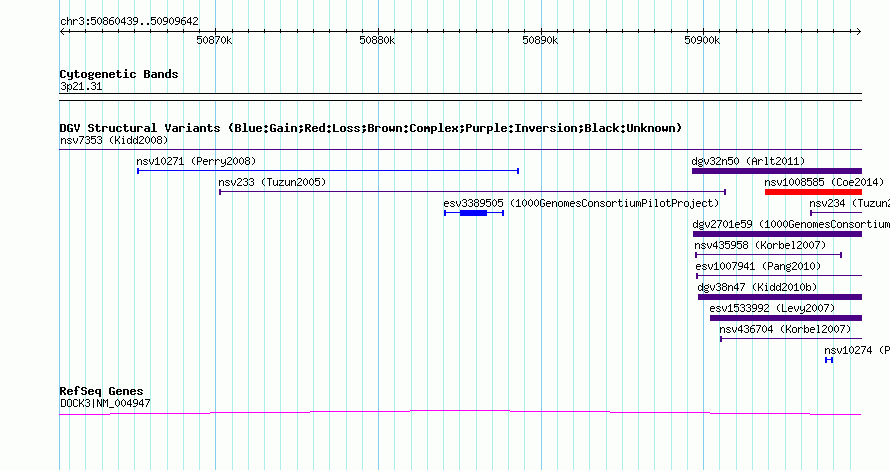Open the esv1007941 (Pang2010) label

(x=758, y=266)
